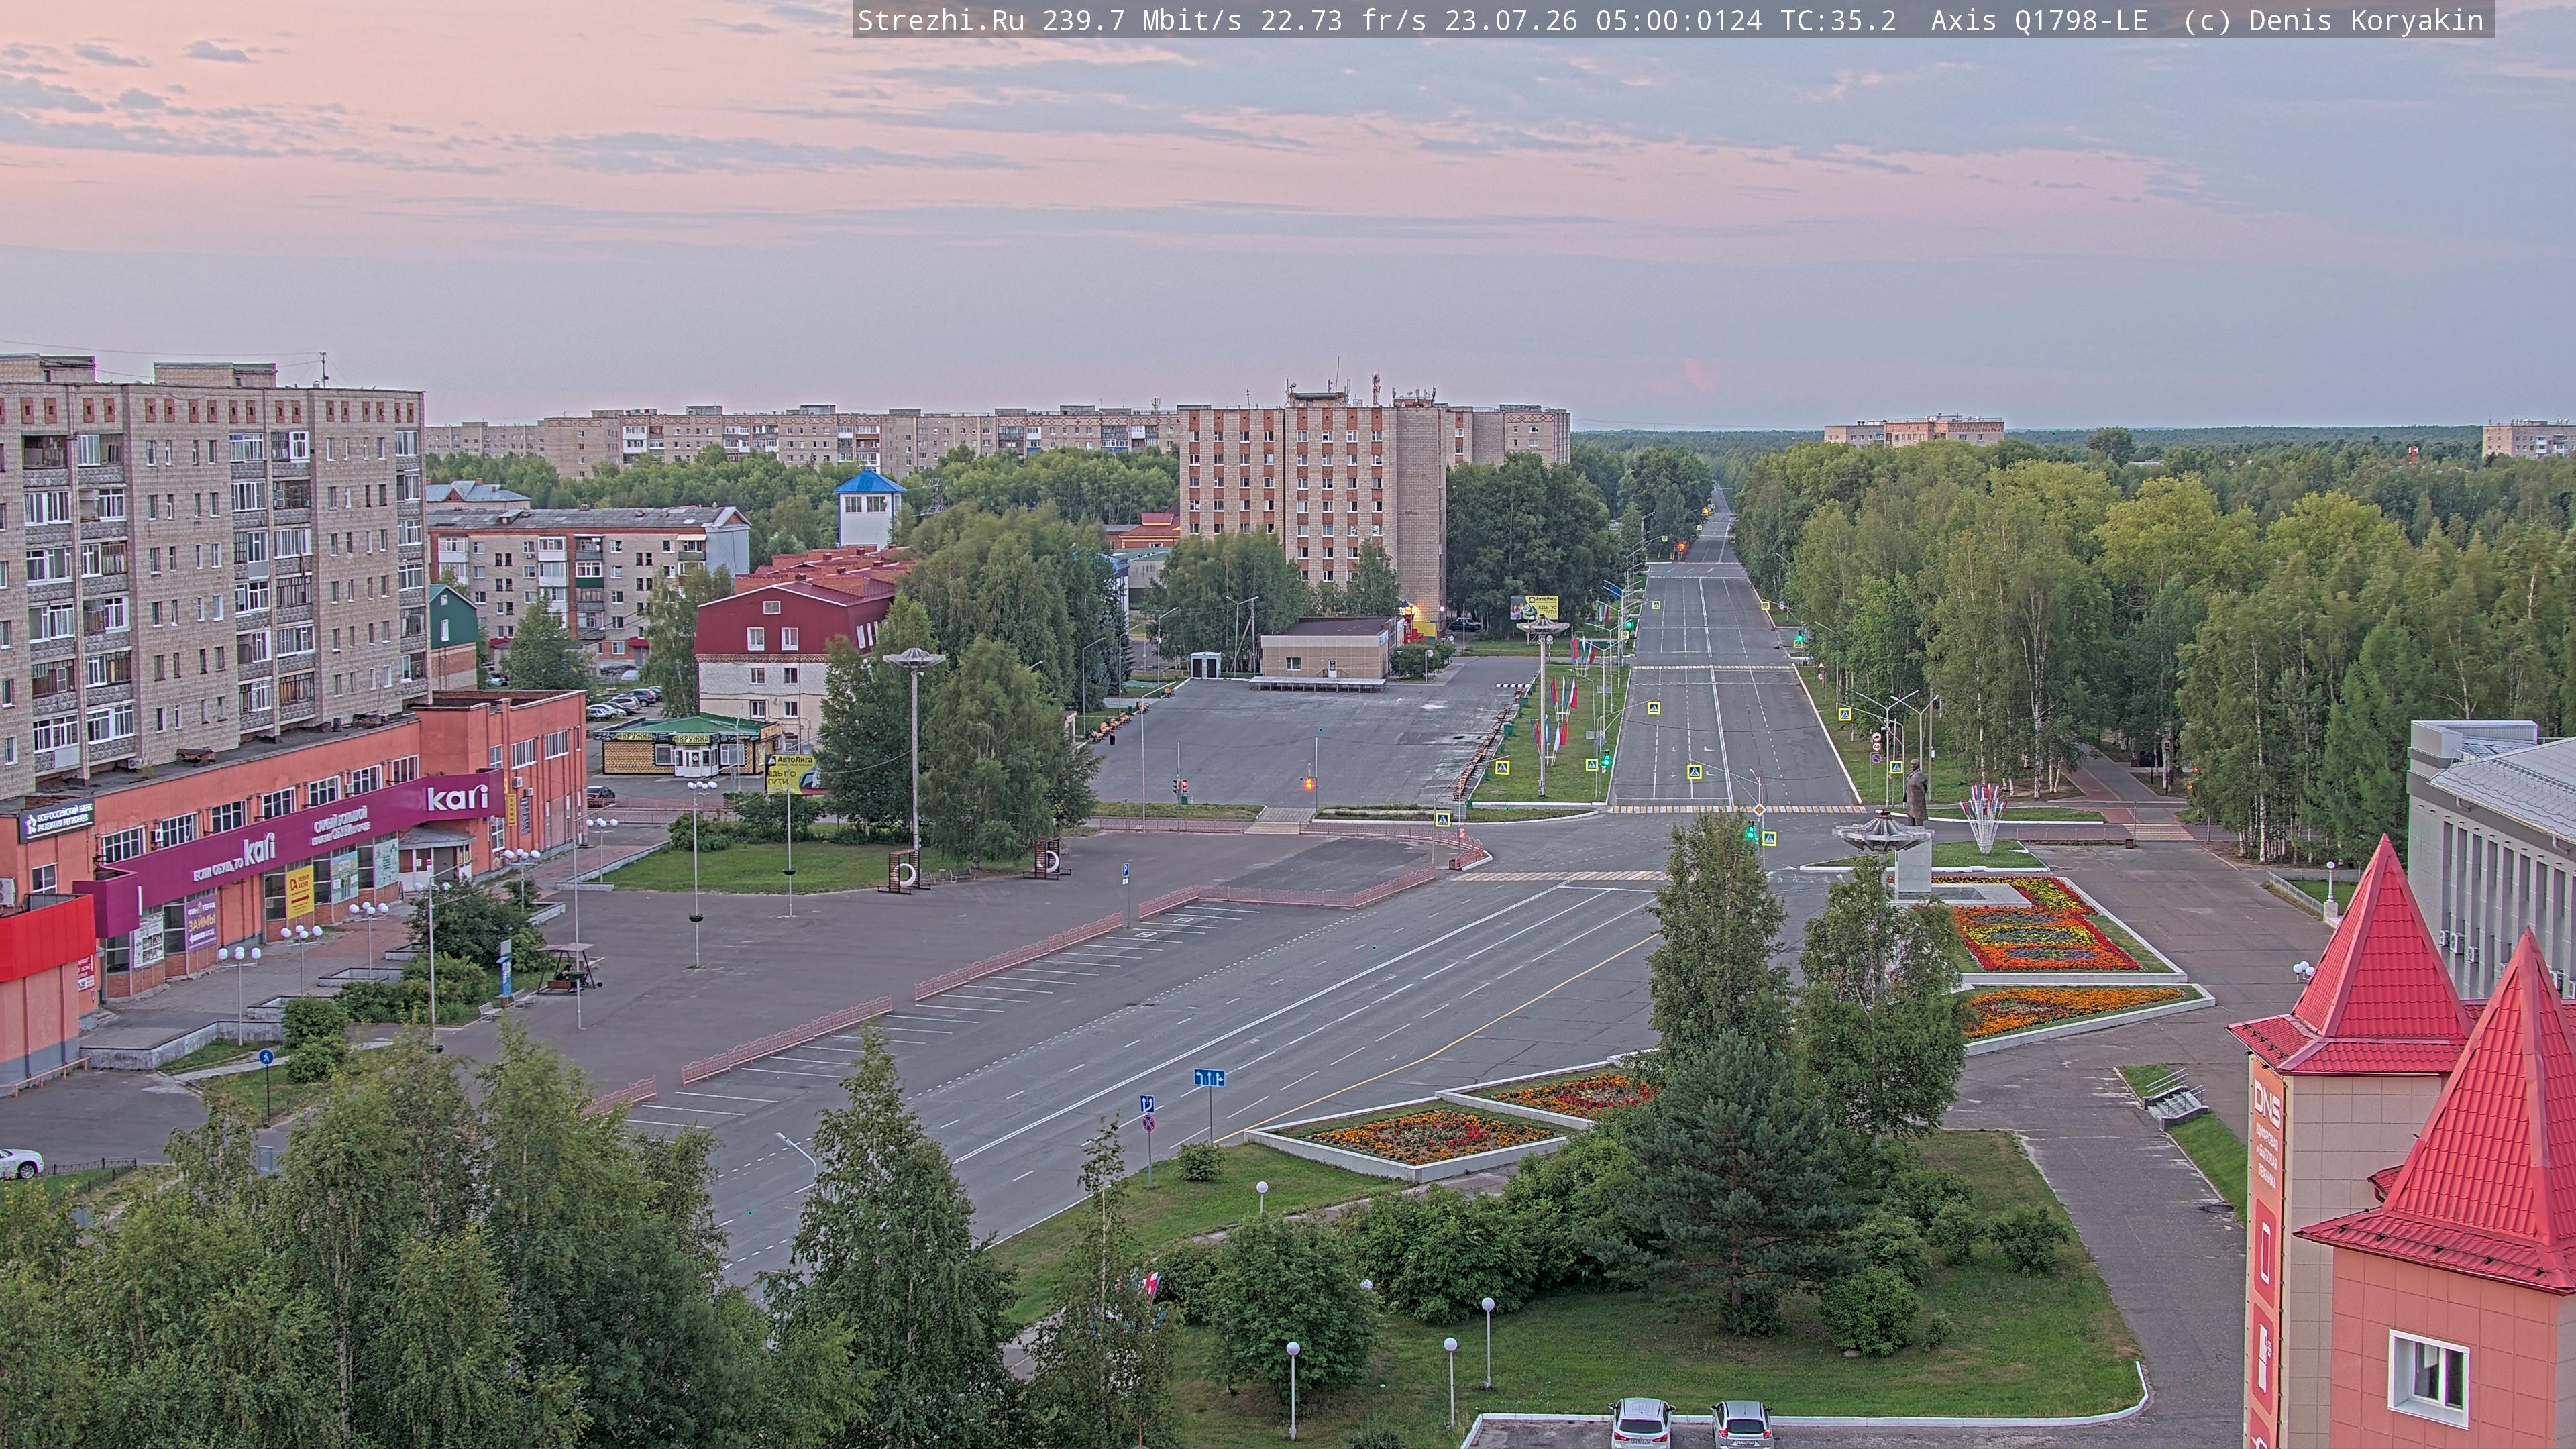Click the time stamp "05:00:0124"

1679,21
